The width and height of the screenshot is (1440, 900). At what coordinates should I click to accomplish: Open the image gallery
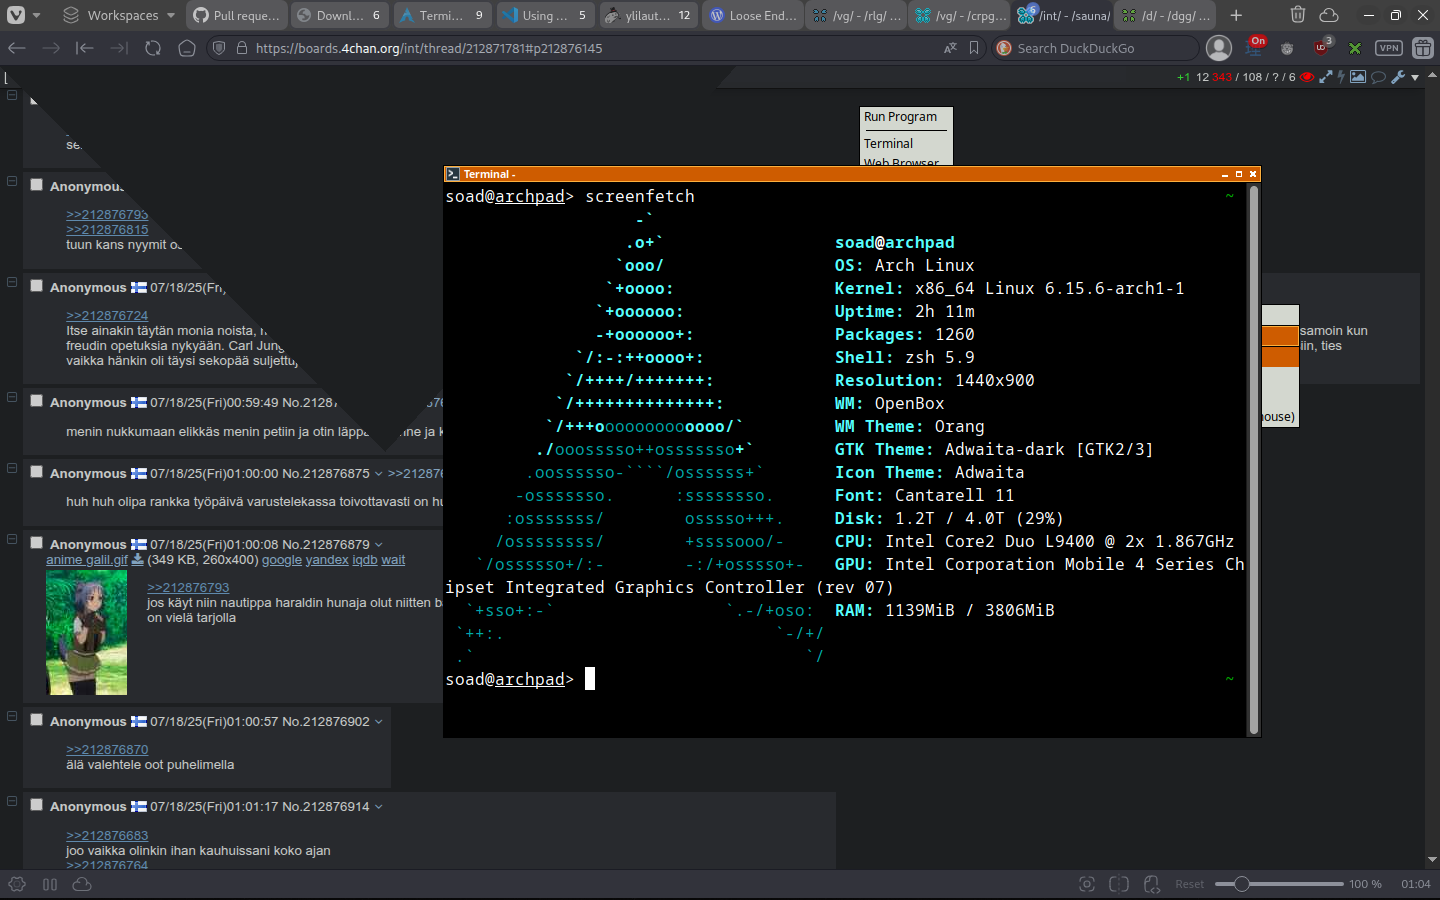[1358, 77]
